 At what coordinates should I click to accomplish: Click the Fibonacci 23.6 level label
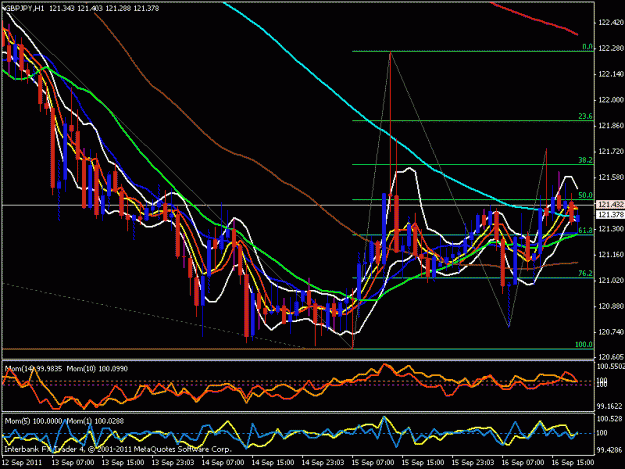pos(586,116)
